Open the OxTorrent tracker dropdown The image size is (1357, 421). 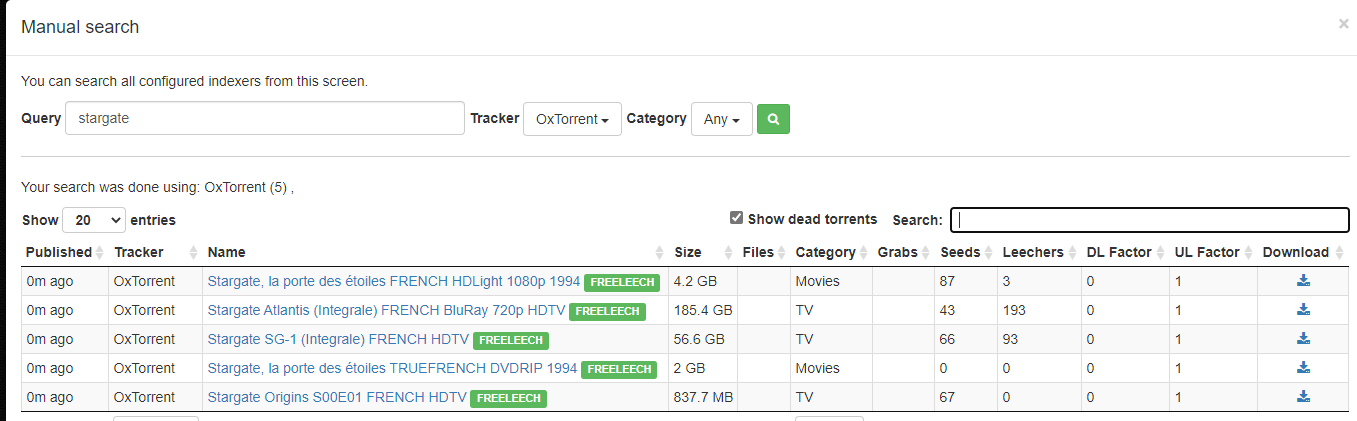pyautogui.click(x=572, y=119)
